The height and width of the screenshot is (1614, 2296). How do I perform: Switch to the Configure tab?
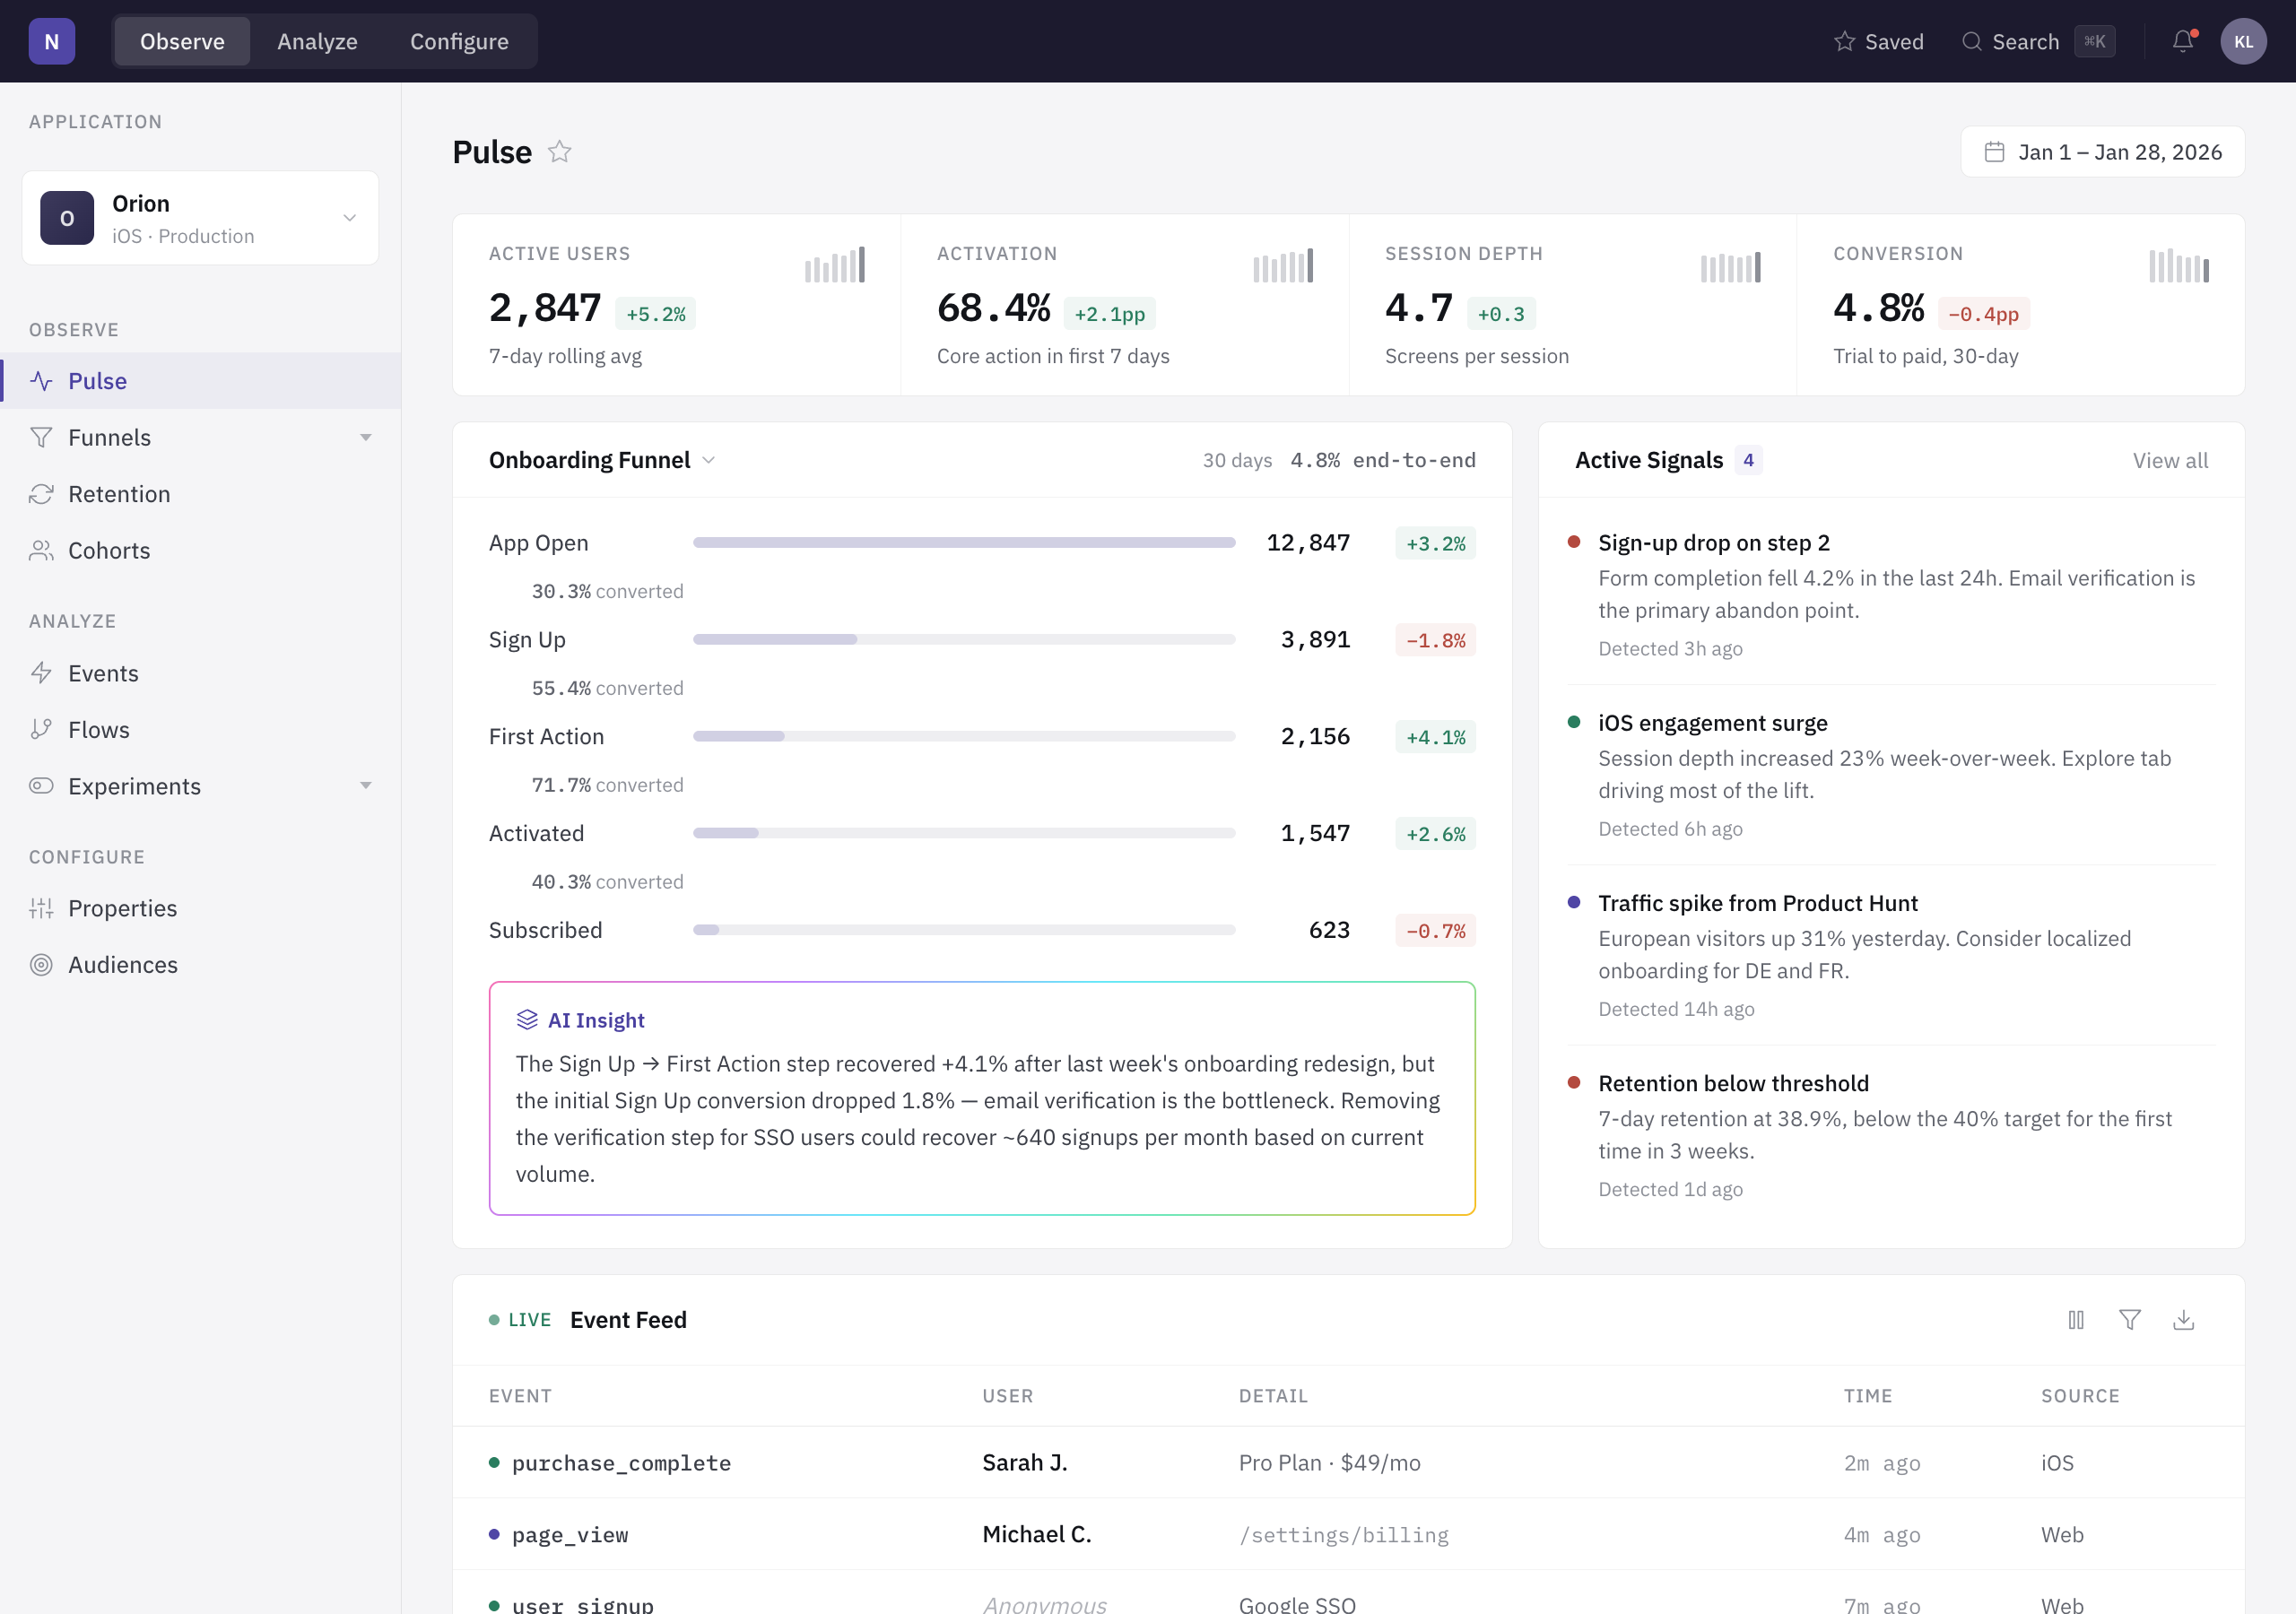(x=459, y=41)
